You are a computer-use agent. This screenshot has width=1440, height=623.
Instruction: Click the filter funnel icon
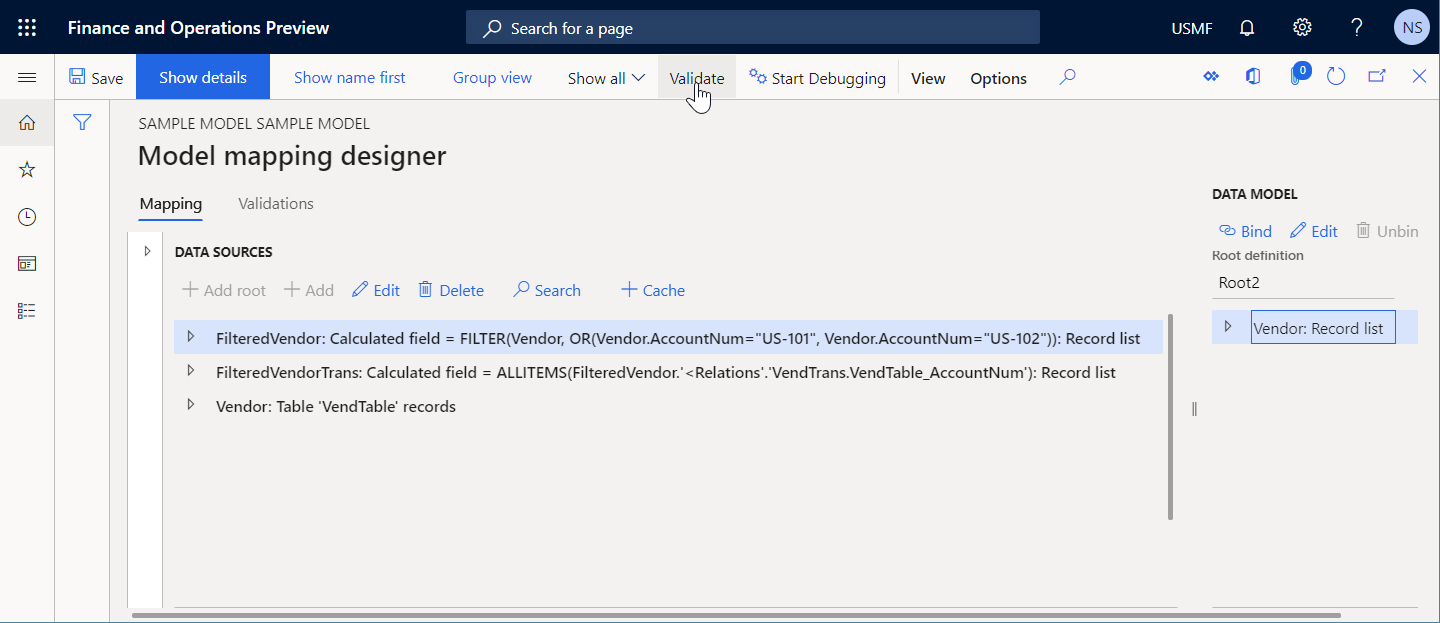82,122
